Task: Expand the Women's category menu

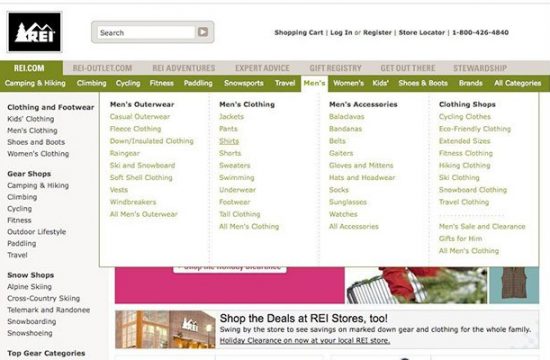Action: point(348,83)
